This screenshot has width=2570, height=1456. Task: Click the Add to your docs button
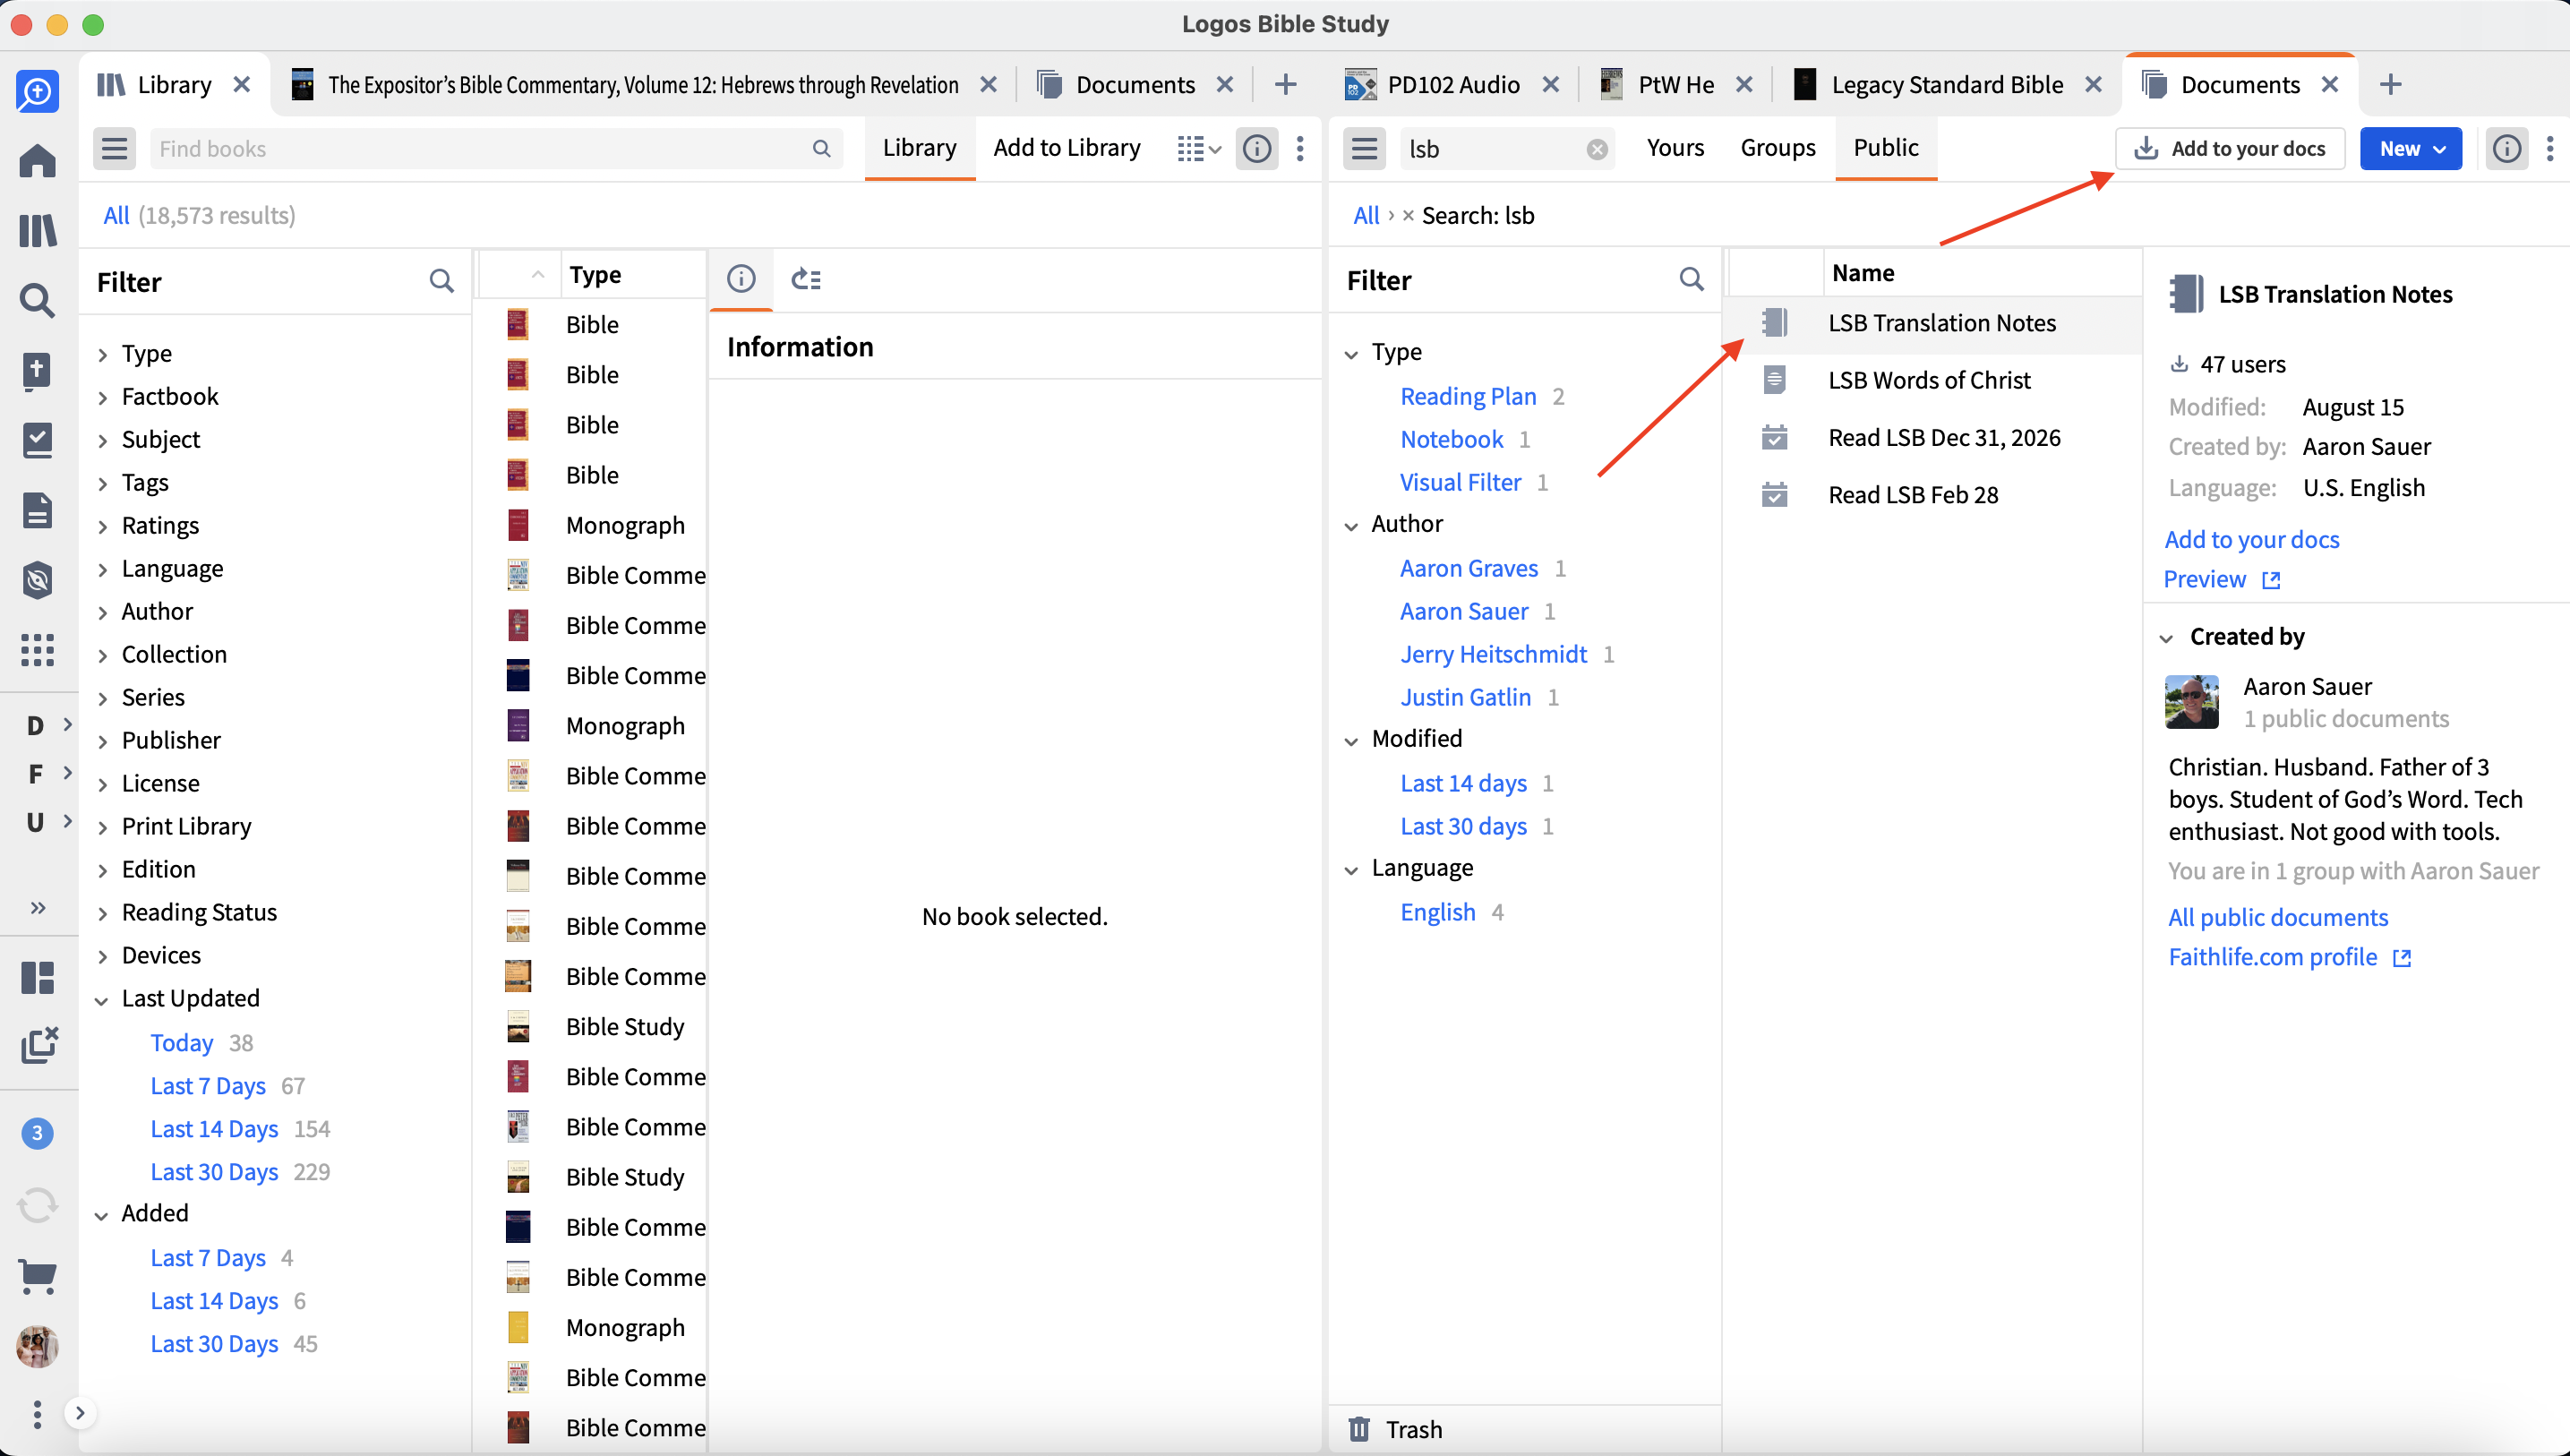click(2229, 149)
